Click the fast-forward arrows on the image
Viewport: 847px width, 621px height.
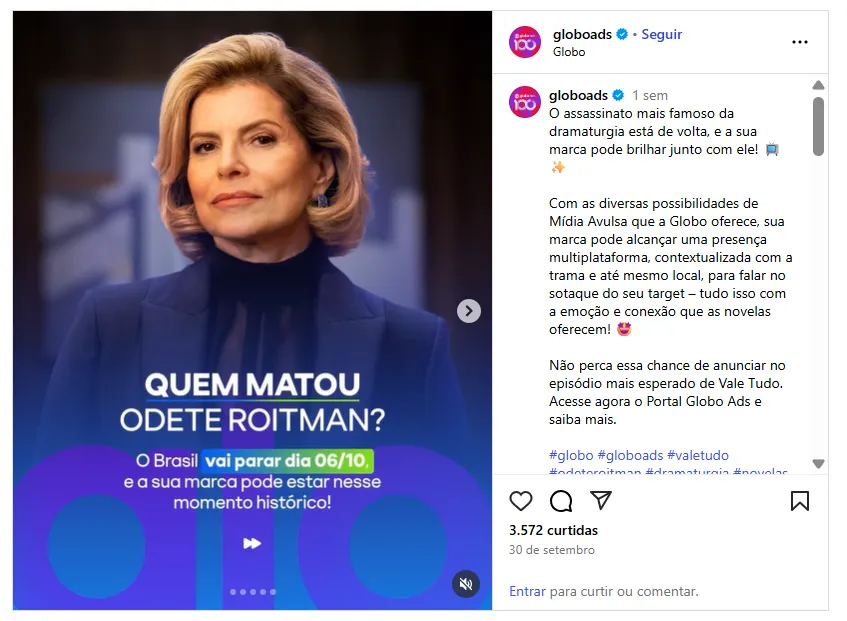252,543
